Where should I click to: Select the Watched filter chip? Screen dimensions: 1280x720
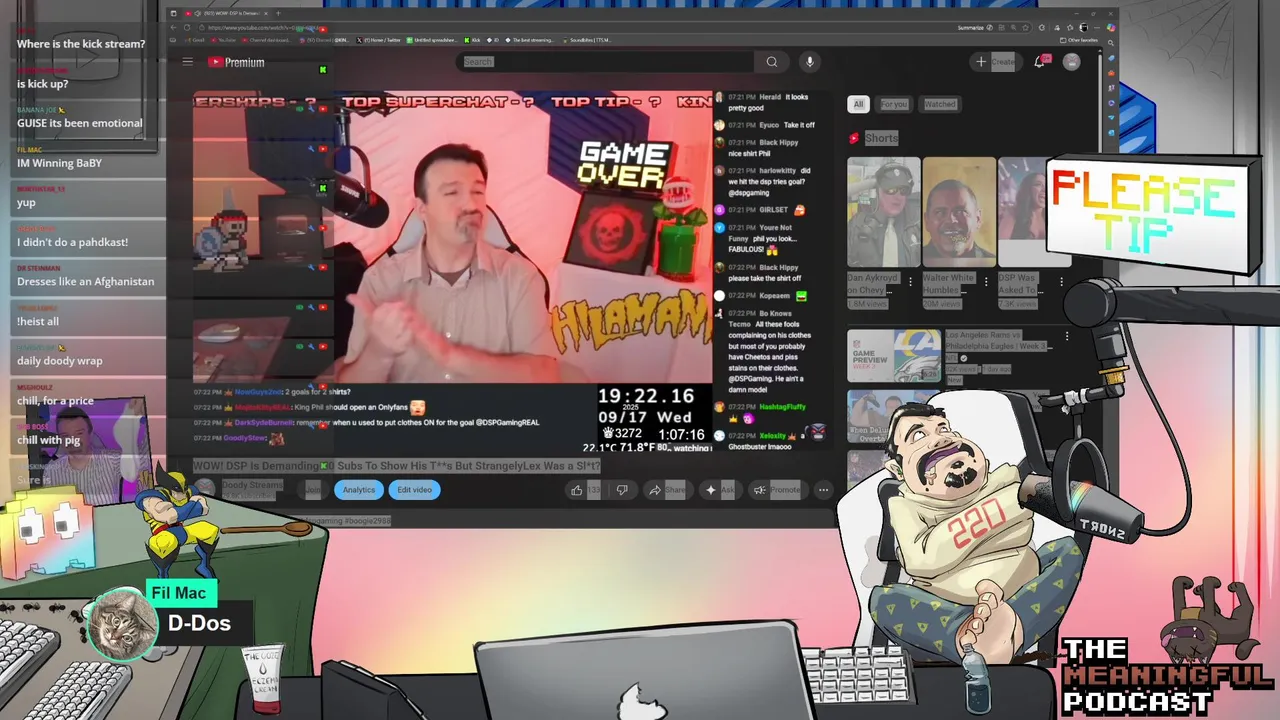tap(940, 104)
